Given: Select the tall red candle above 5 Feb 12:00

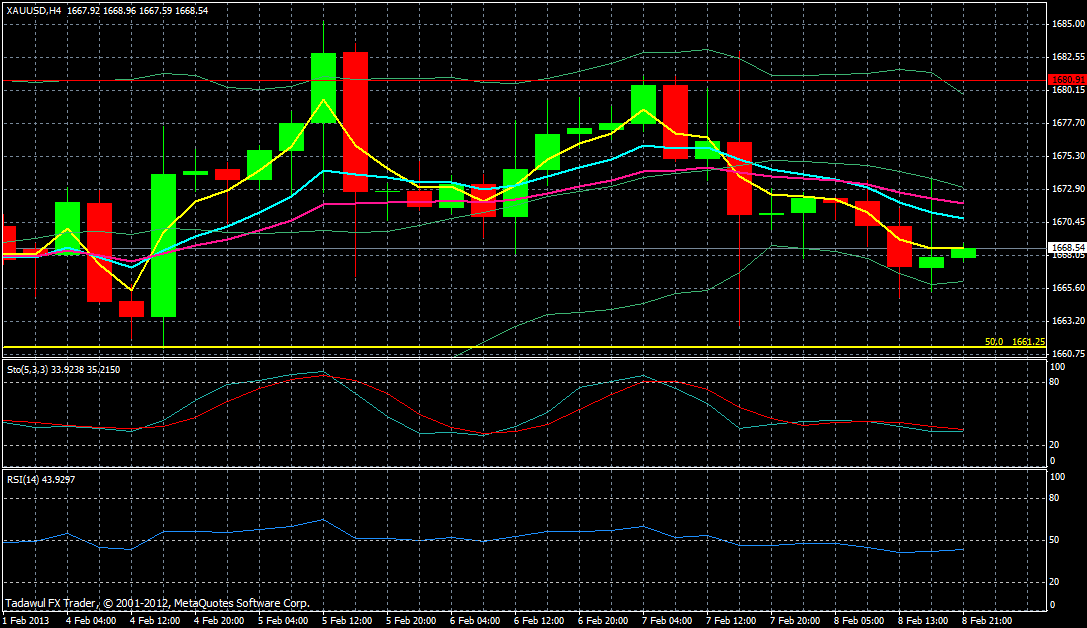Looking at the screenshot, I should (355, 122).
